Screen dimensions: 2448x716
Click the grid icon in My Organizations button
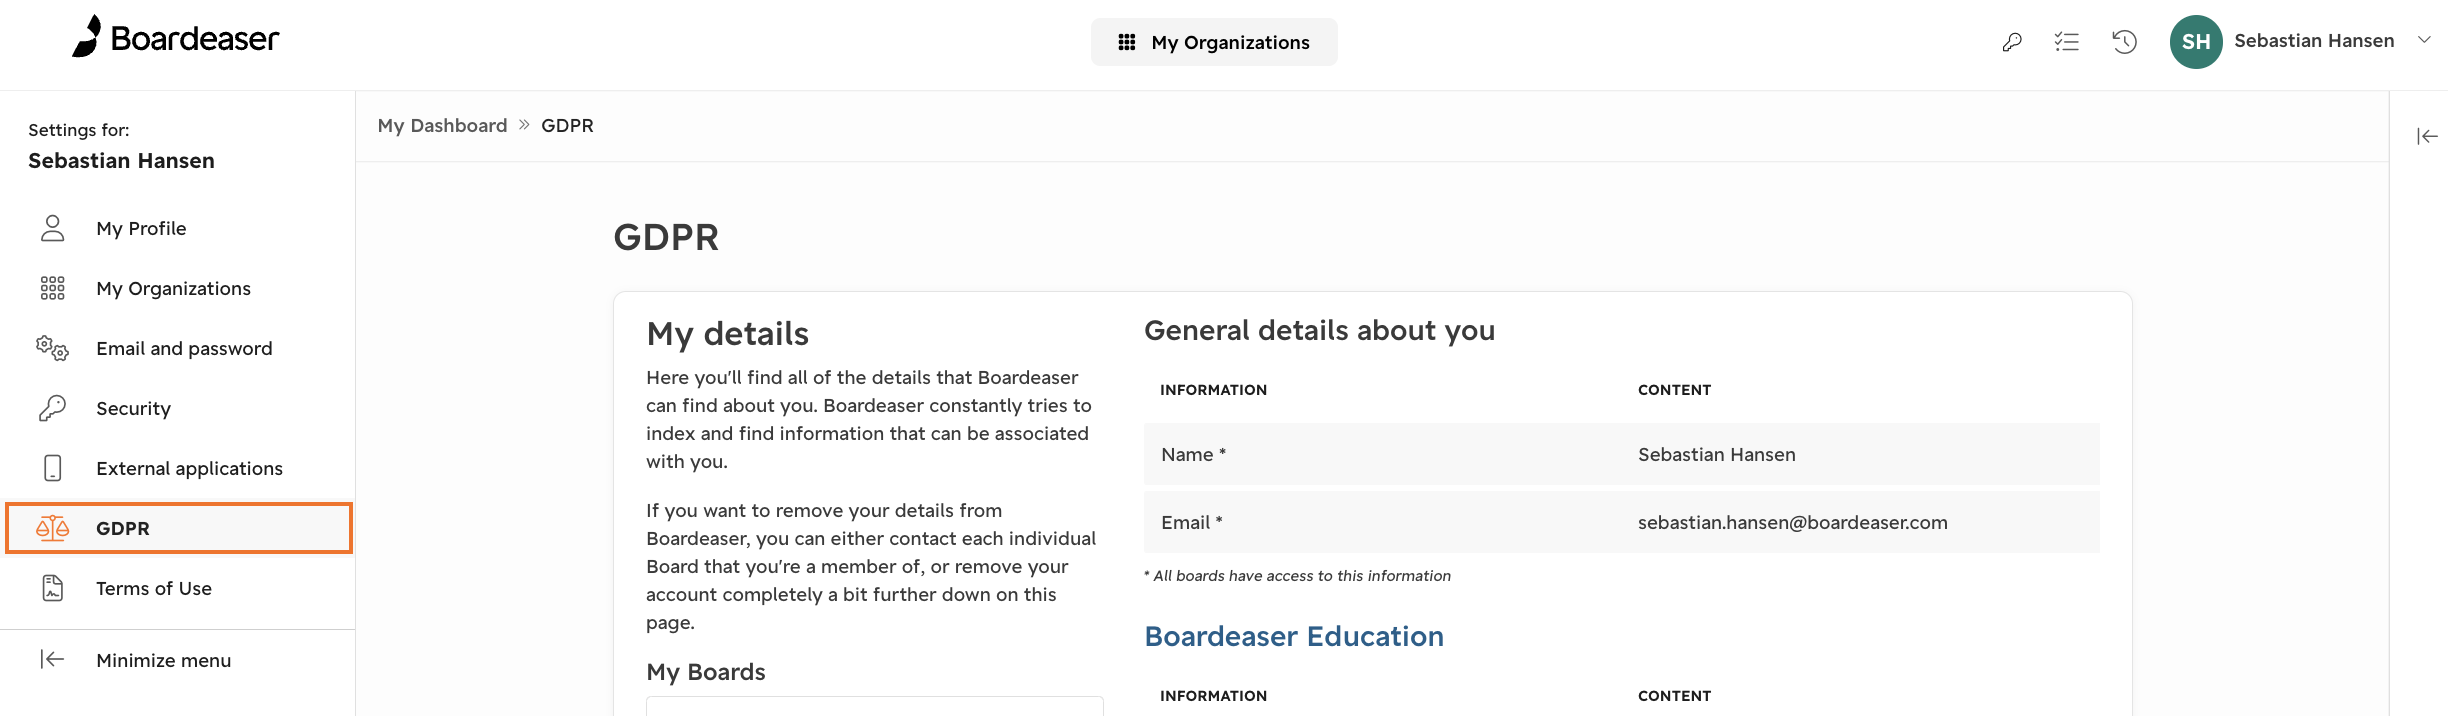1127,42
